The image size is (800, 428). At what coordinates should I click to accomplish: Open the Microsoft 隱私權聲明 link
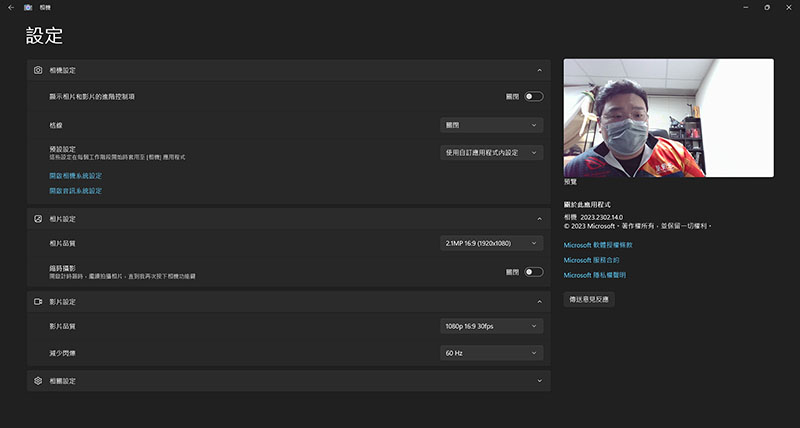tap(594, 275)
